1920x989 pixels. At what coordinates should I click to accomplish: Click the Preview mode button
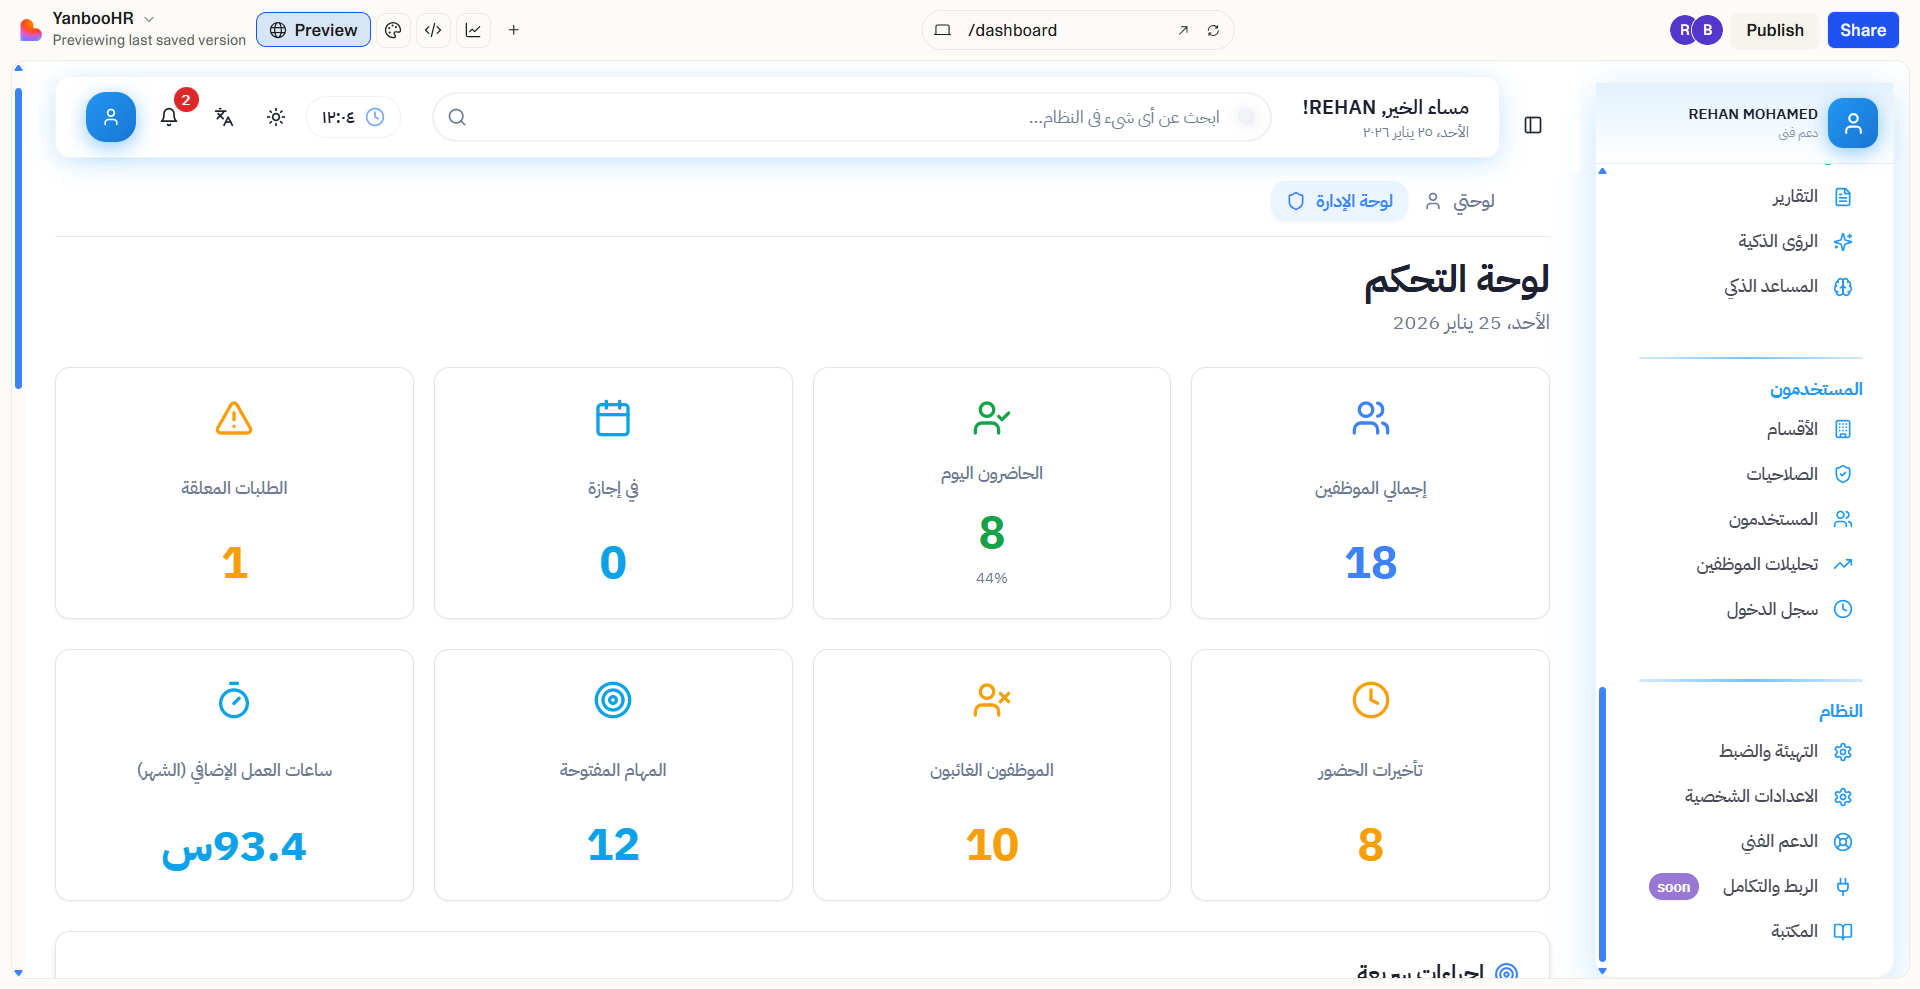[x=313, y=30]
